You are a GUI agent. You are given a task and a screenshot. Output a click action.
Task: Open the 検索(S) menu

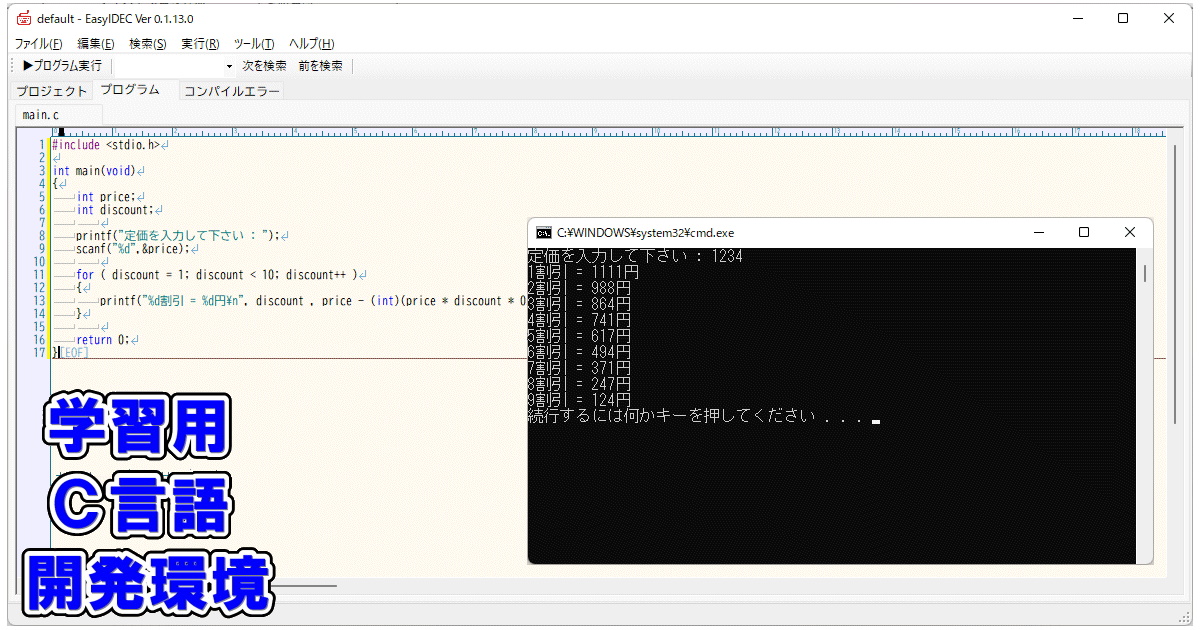(148, 44)
